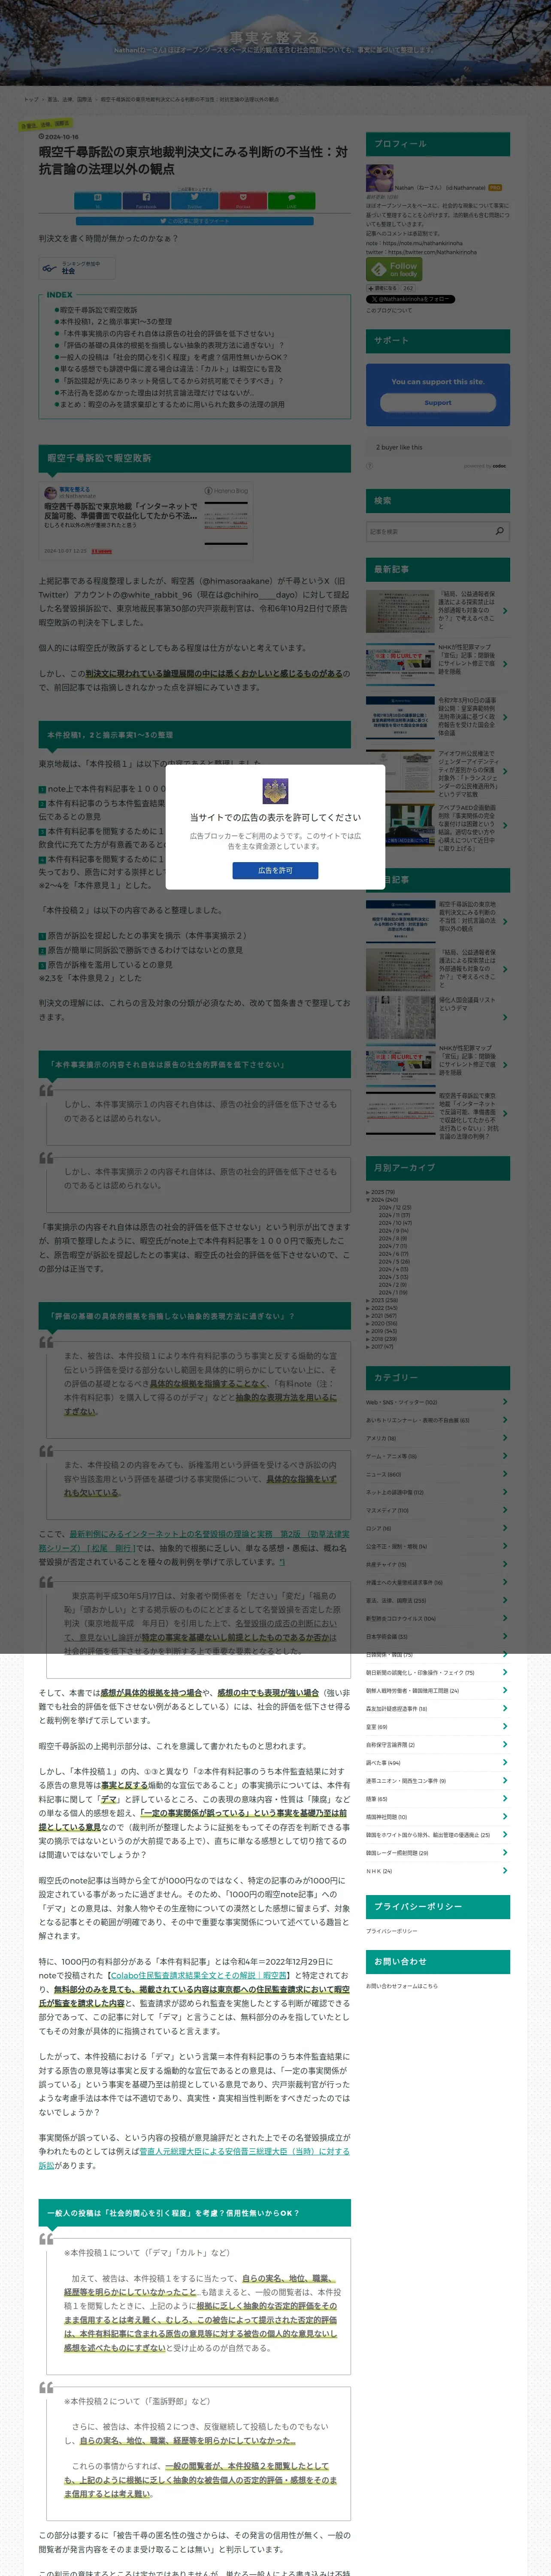Open category 韓国レーダー照射問題 (29)
Screen dimensions: 551x2576
pyautogui.click(x=397, y=1852)
